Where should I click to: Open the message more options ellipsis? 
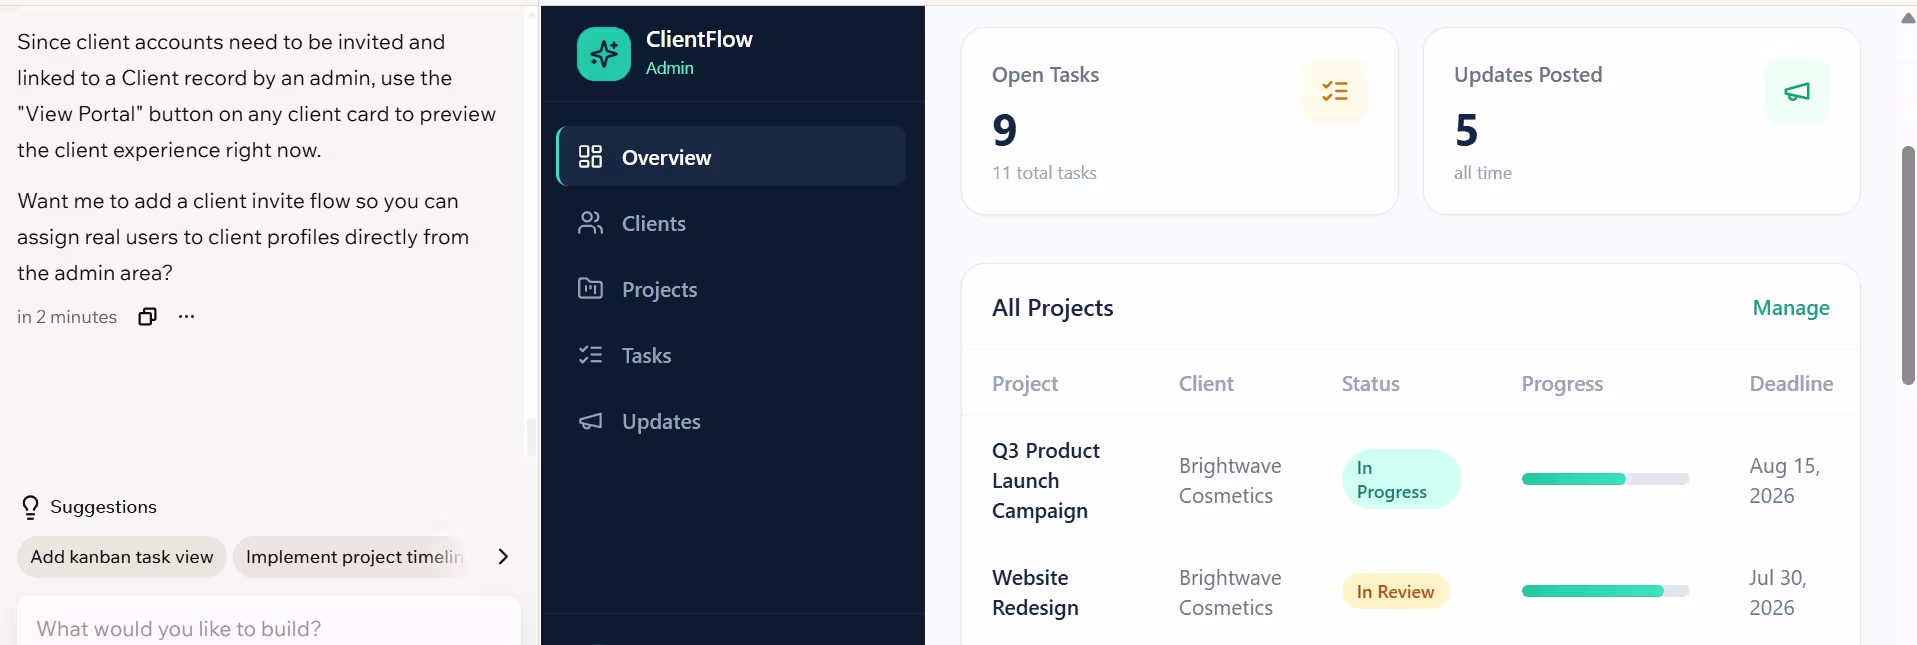pyautogui.click(x=186, y=316)
